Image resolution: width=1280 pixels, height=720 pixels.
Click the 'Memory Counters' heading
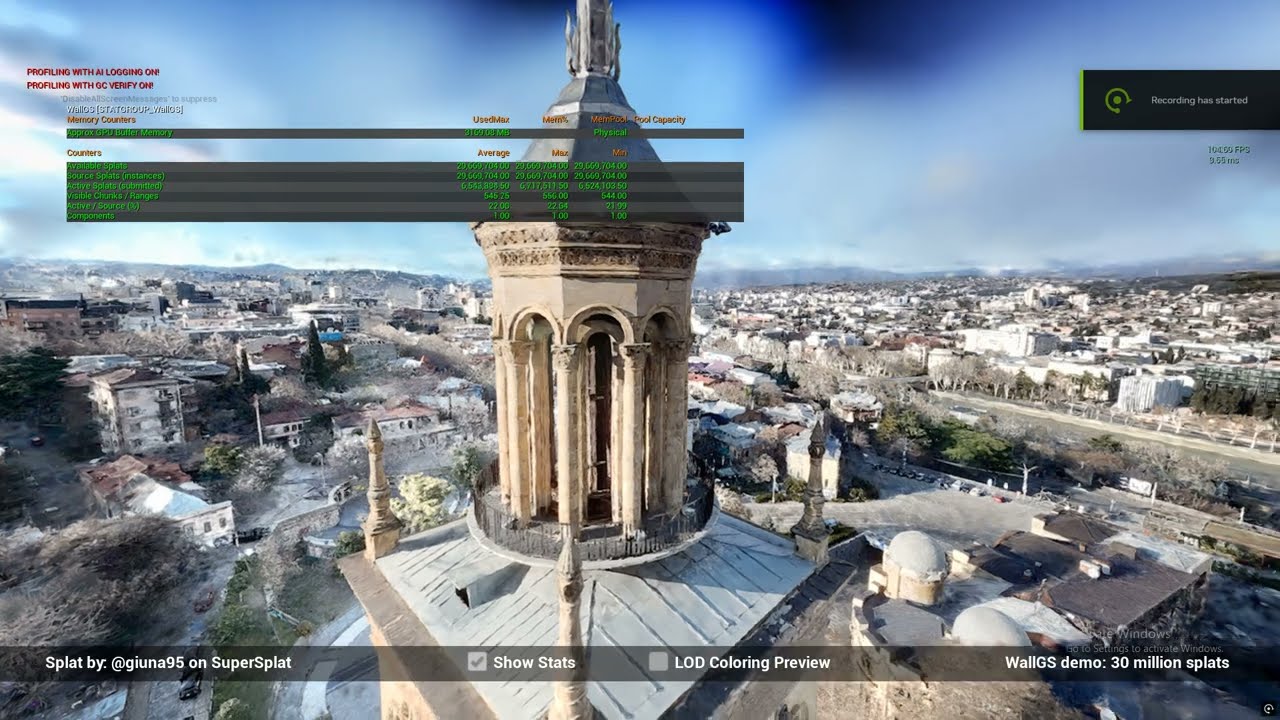click(101, 120)
